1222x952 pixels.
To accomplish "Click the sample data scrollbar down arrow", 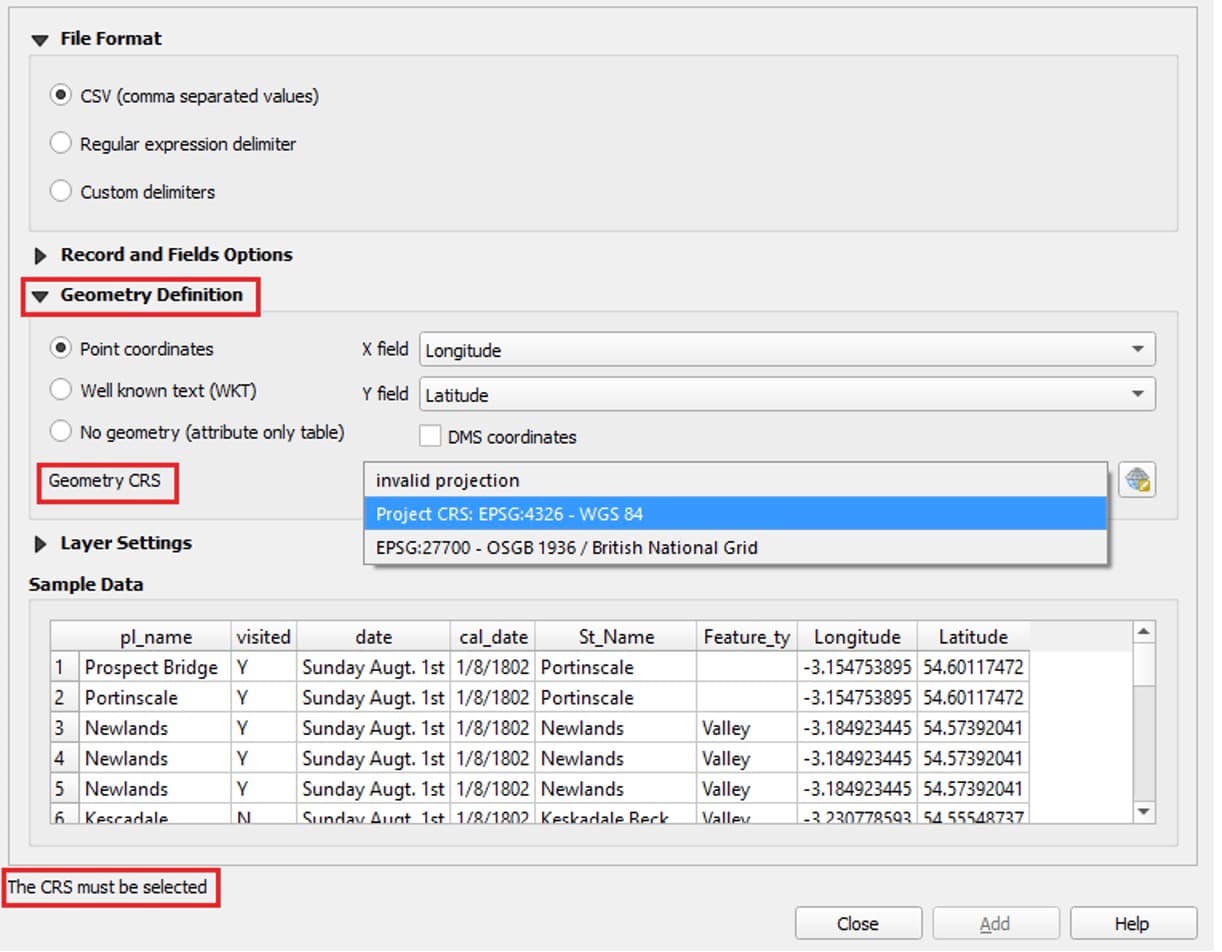I will tap(1143, 811).
